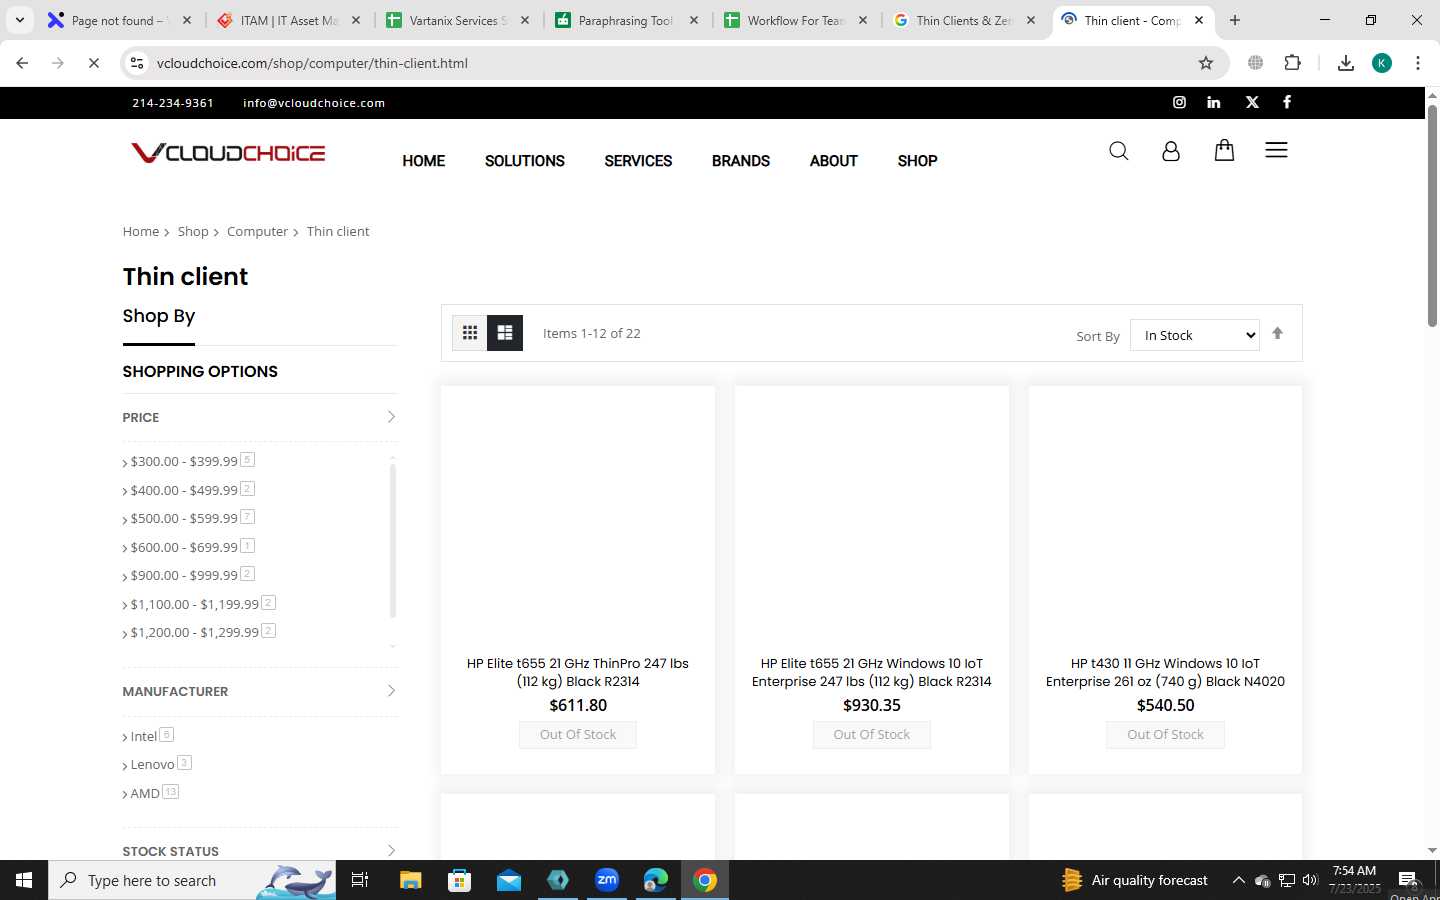Switch to the ITAM IT Asset tab
This screenshot has width=1440, height=900.
(290, 20)
